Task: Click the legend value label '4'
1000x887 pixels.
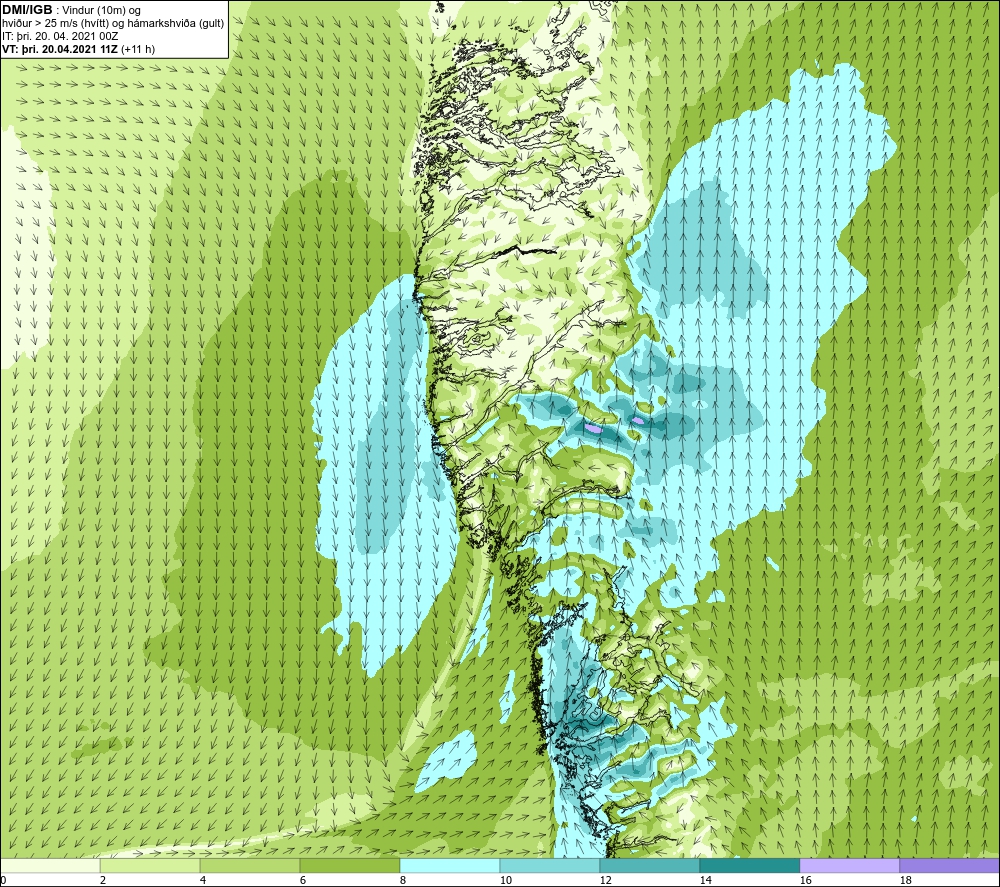Action: pyautogui.click(x=203, y=881)
